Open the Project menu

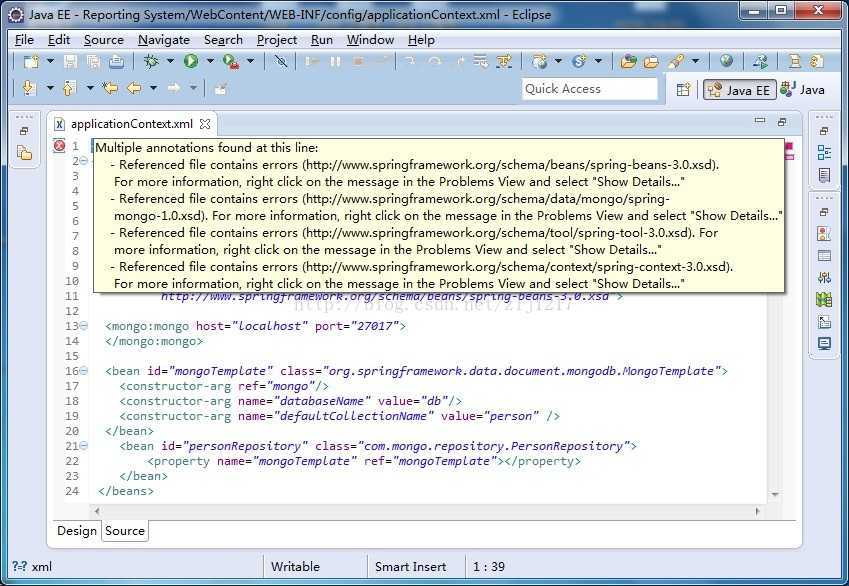click(x=277, y=40)
